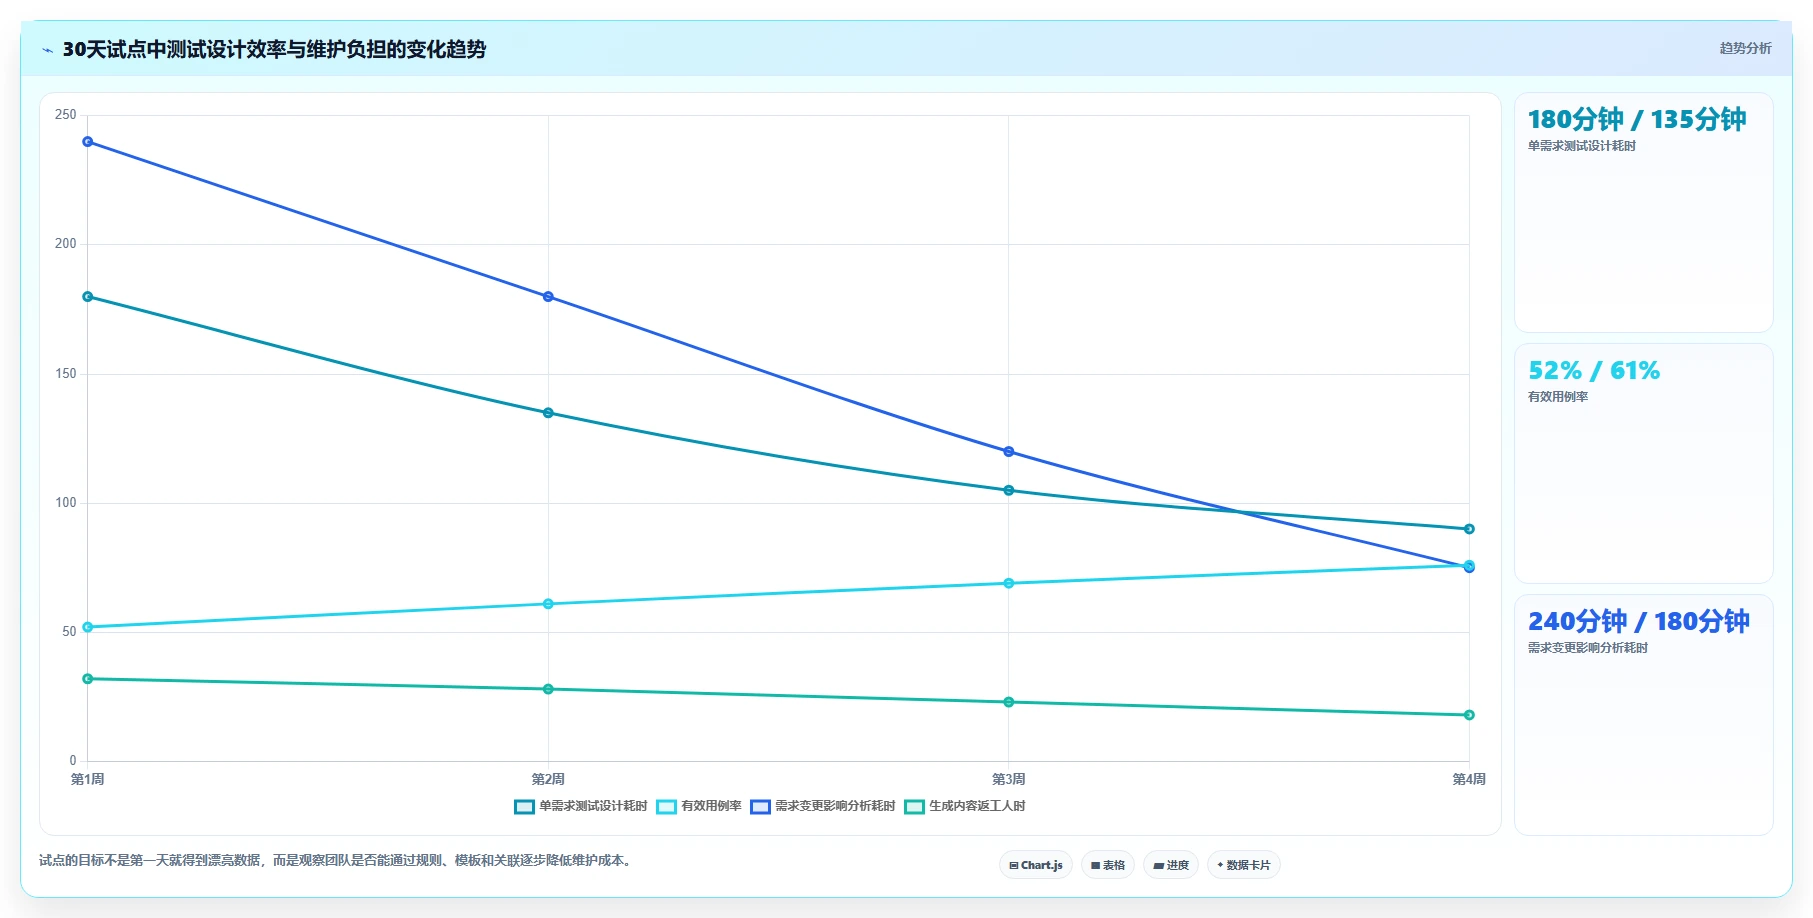The width and height of the screenshot is (1813, 918).
Task: Click the 第4周 x-axis label
Action: pos(1469,779)
